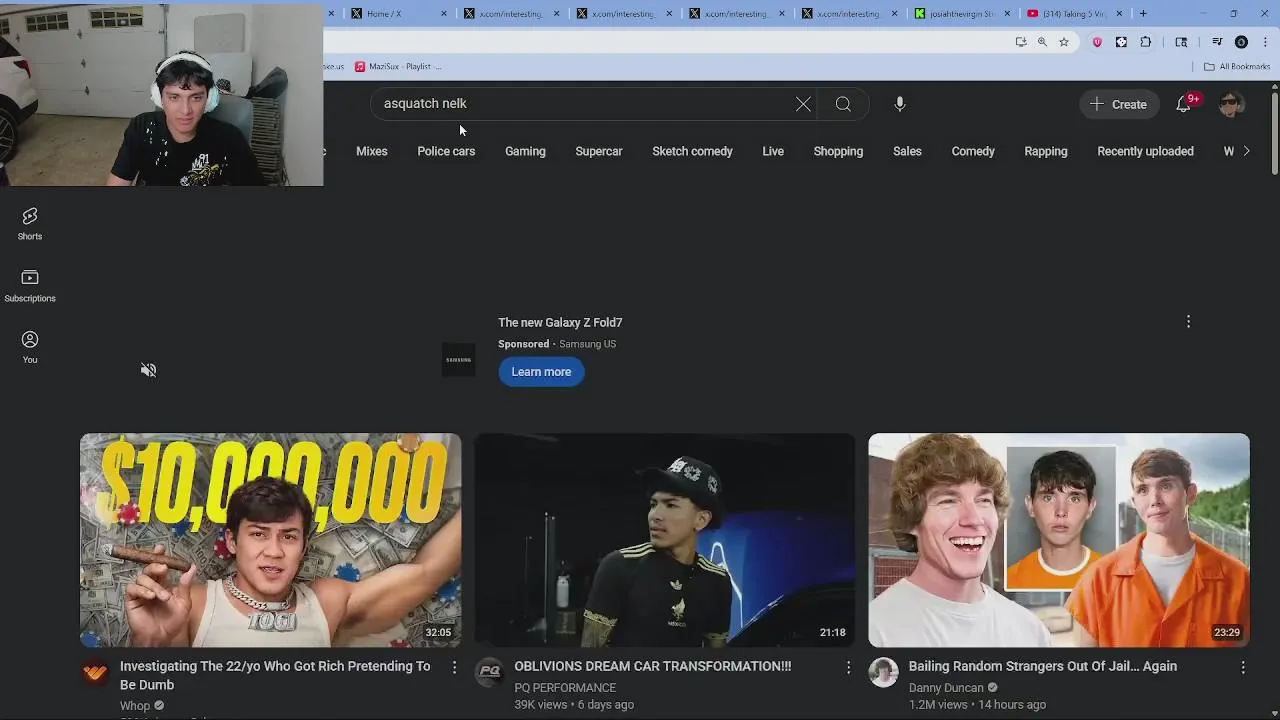The image size is (1280, 720).
Task: Open the MaziSux Playlist bookmark
Action: coord(399,66)
